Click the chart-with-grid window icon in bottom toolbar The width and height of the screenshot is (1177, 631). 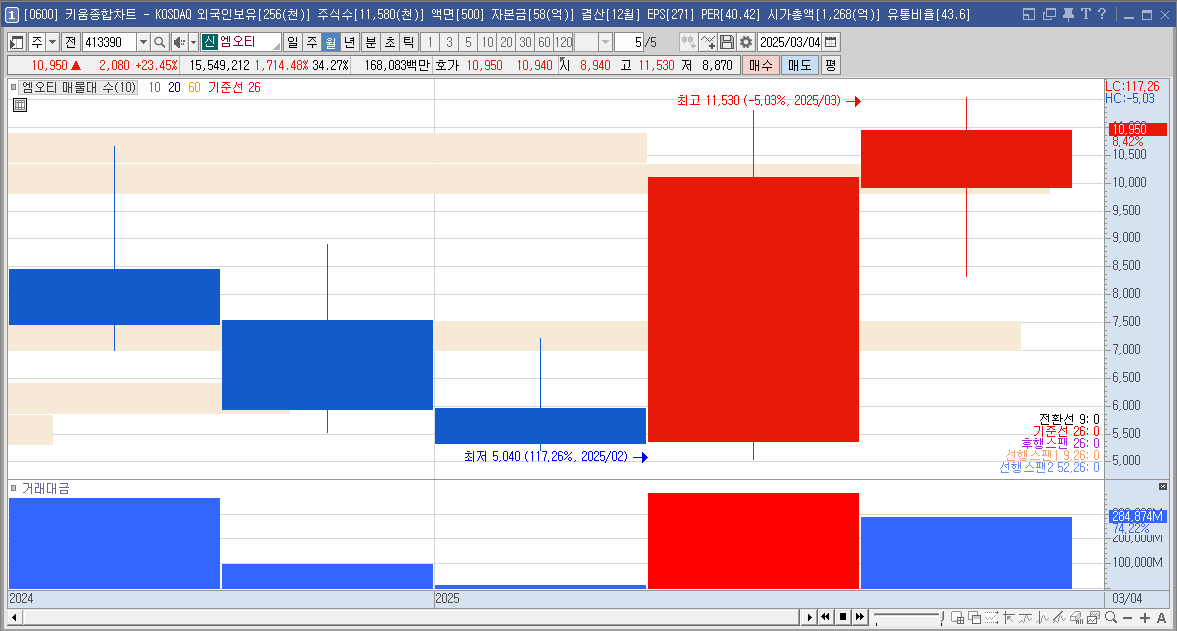click(958, 617)
